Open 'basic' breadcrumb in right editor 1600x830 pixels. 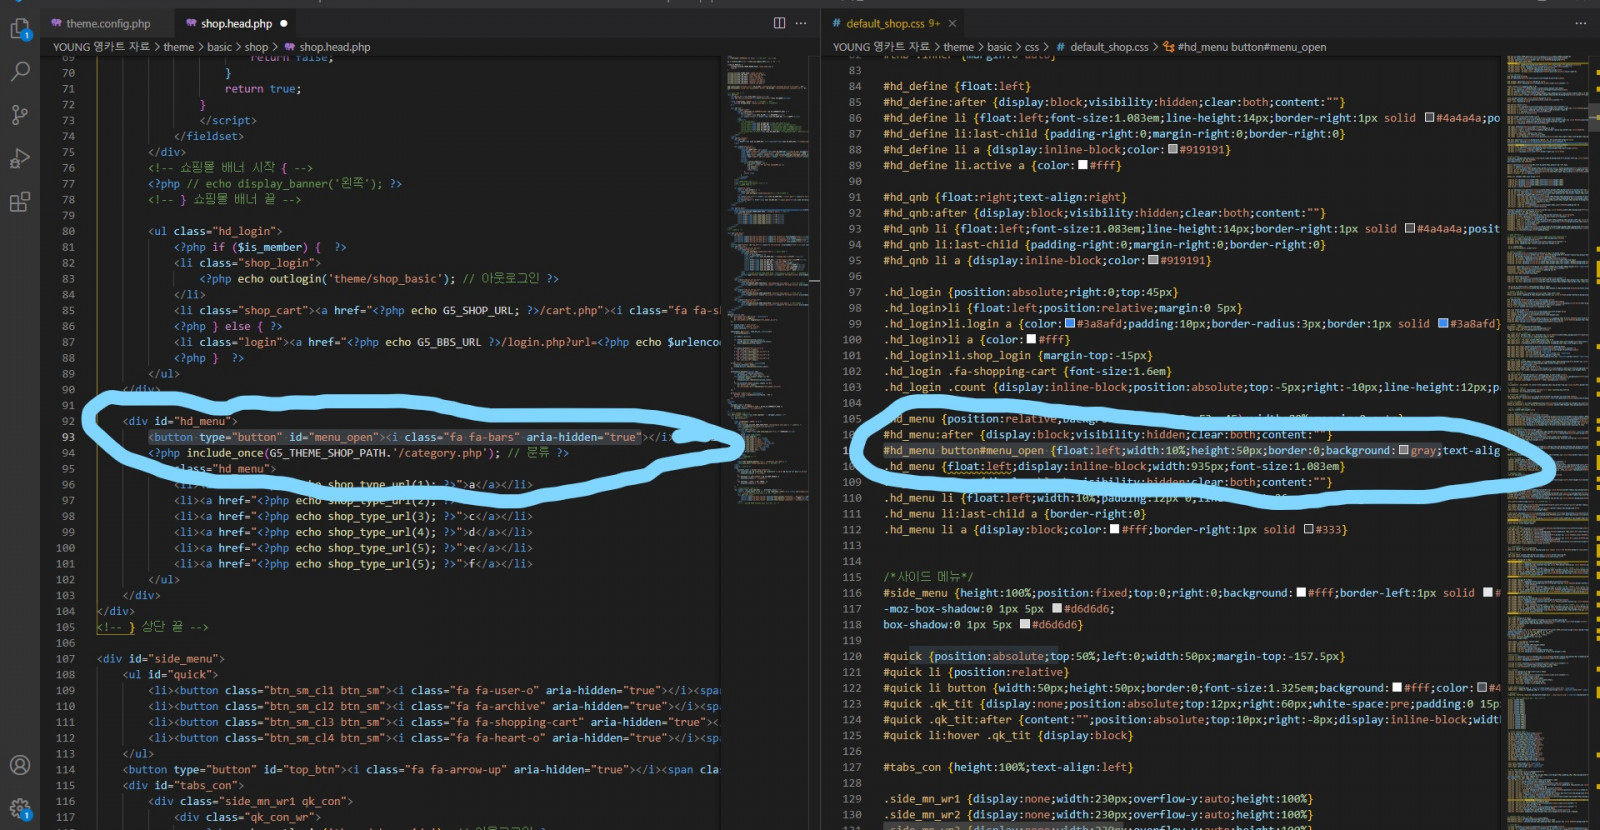(x=1000, y=47)
